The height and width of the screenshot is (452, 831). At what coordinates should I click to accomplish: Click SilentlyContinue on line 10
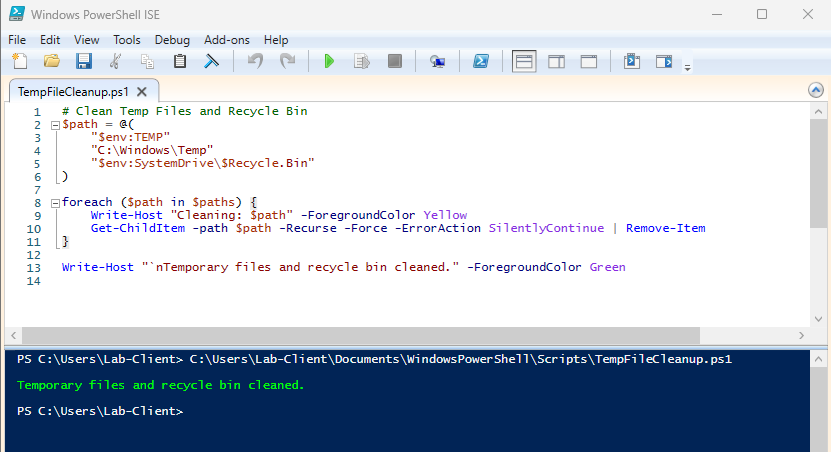pos(546,228)
